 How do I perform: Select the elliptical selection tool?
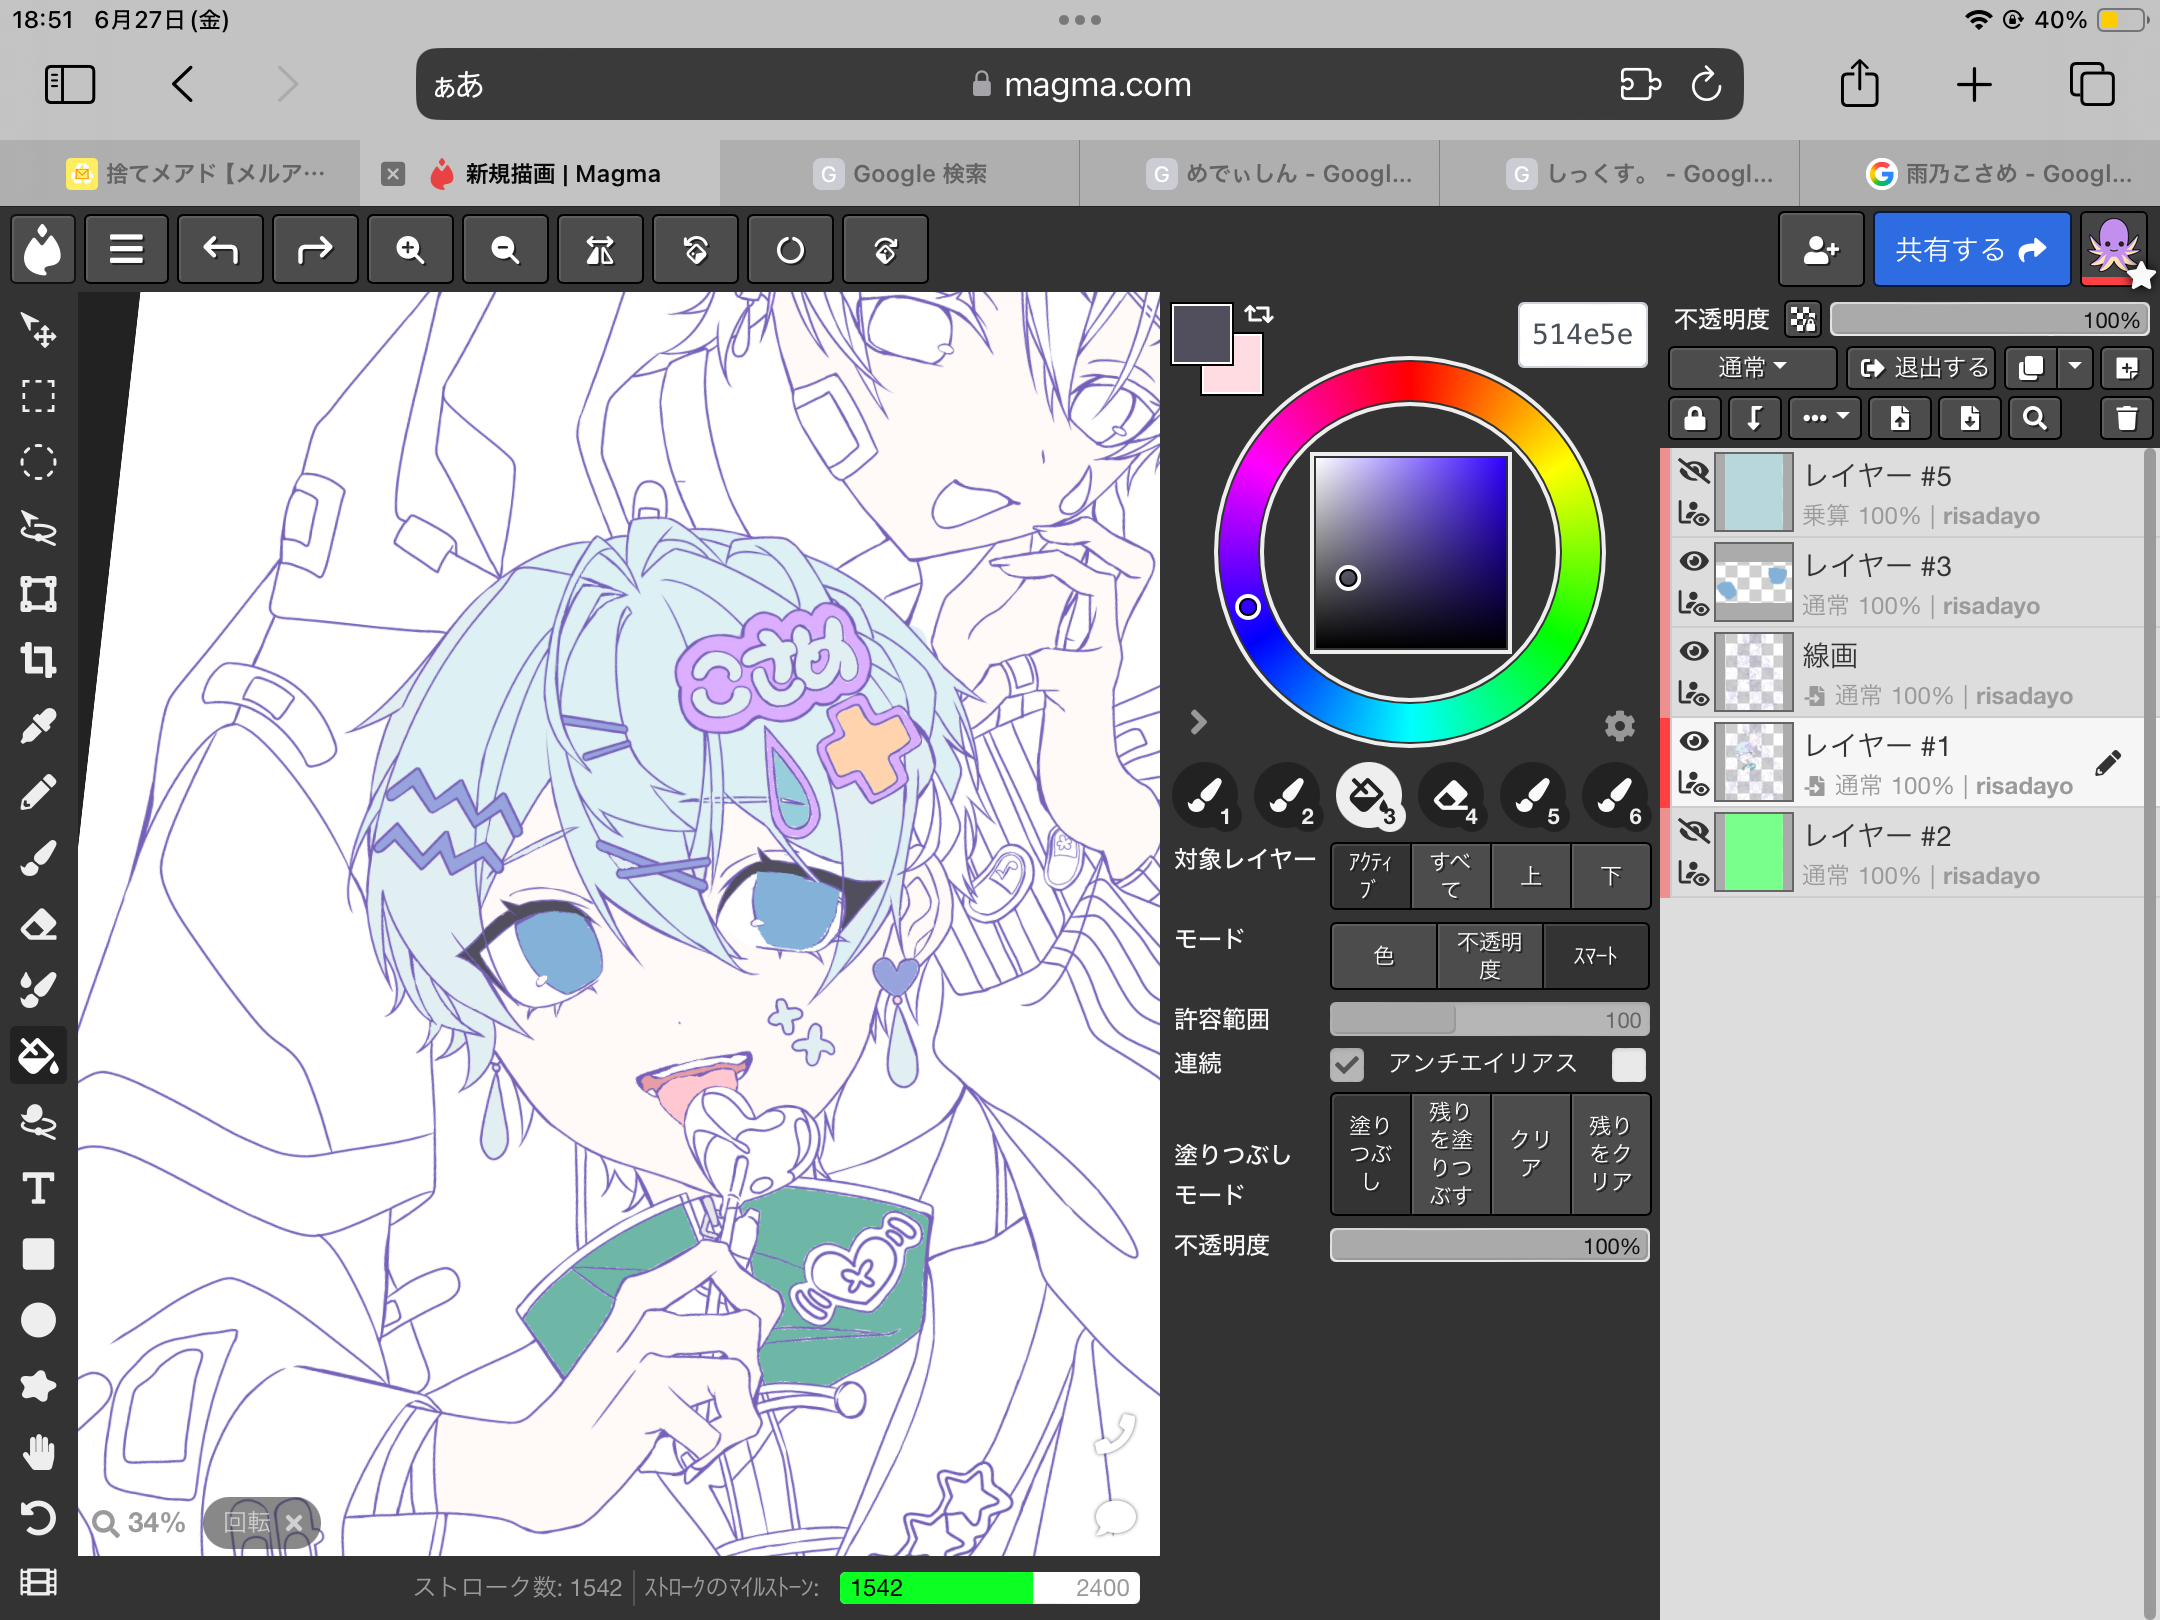click(38, 462)
